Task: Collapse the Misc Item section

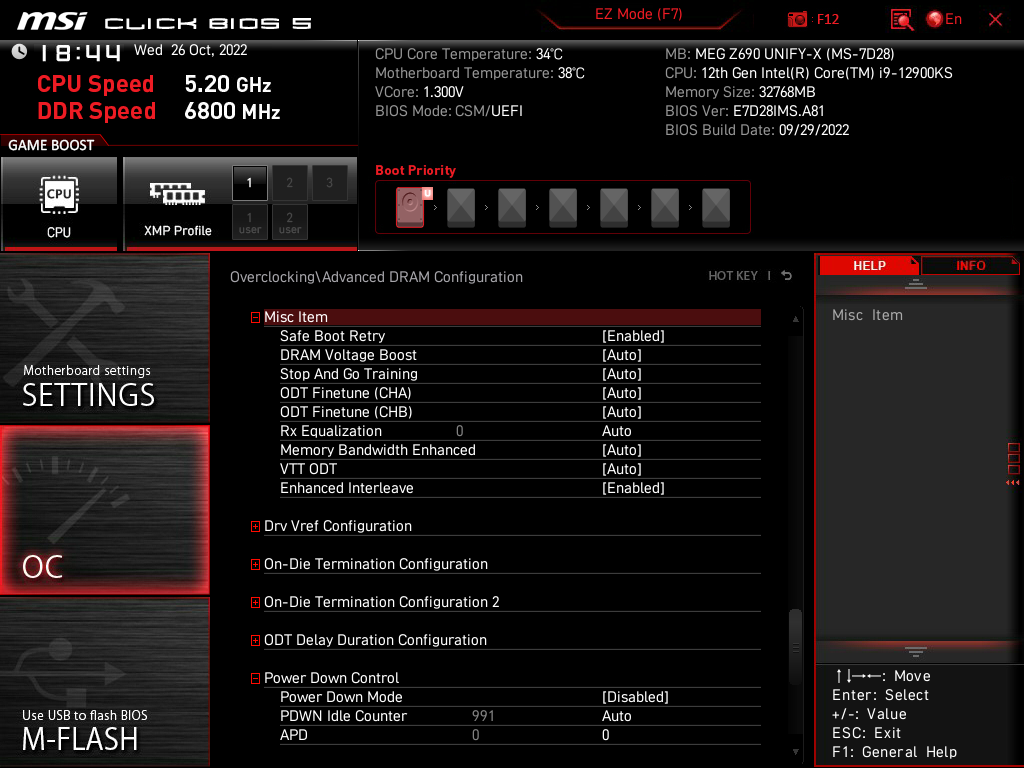Action: tap(255, 317)
